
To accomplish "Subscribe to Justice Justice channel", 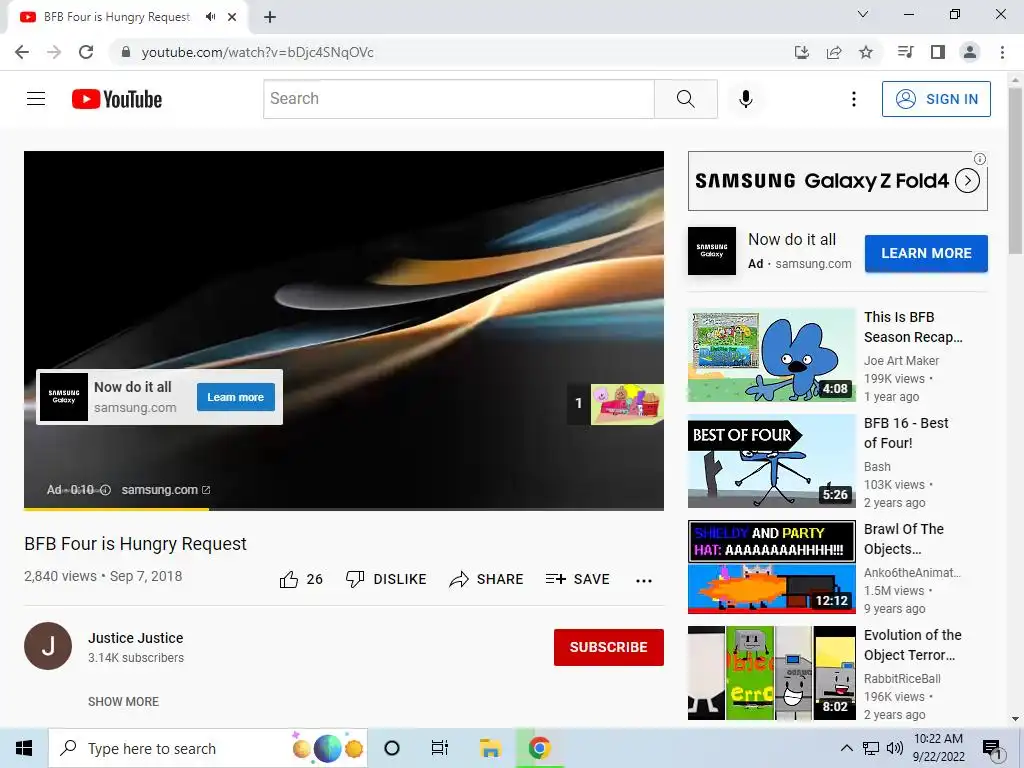I will 609,647.
